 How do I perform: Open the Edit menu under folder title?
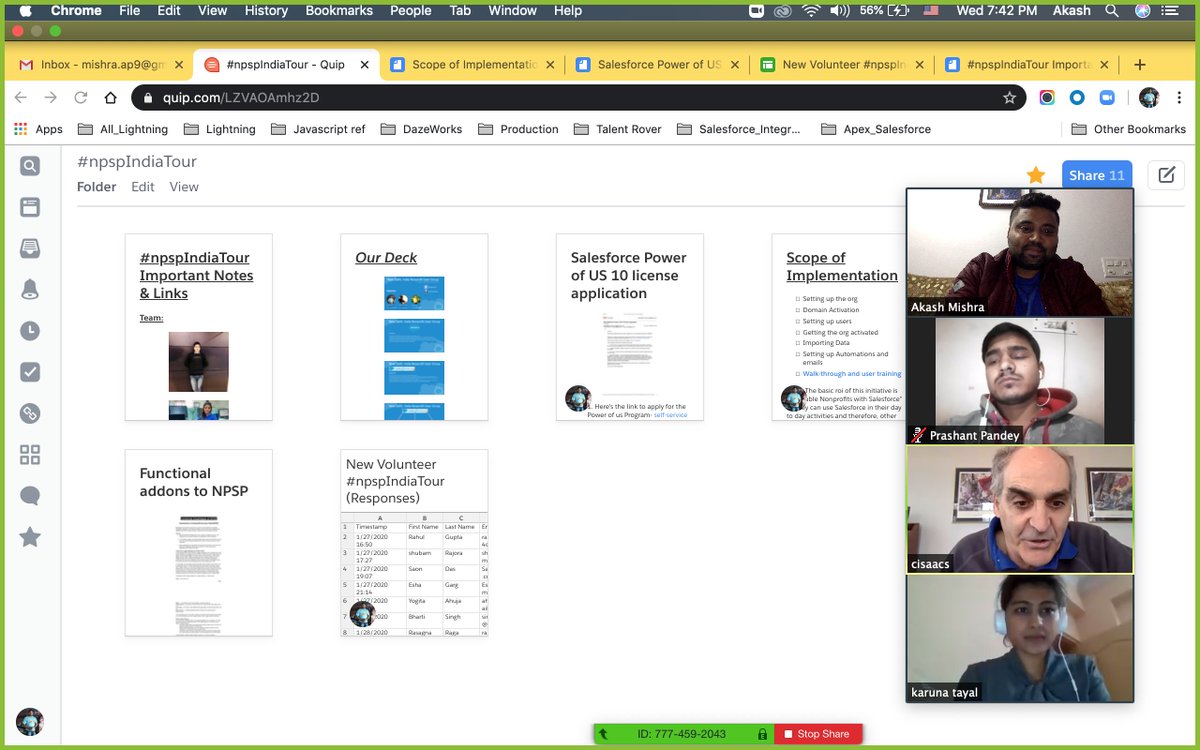click(143, 187)
